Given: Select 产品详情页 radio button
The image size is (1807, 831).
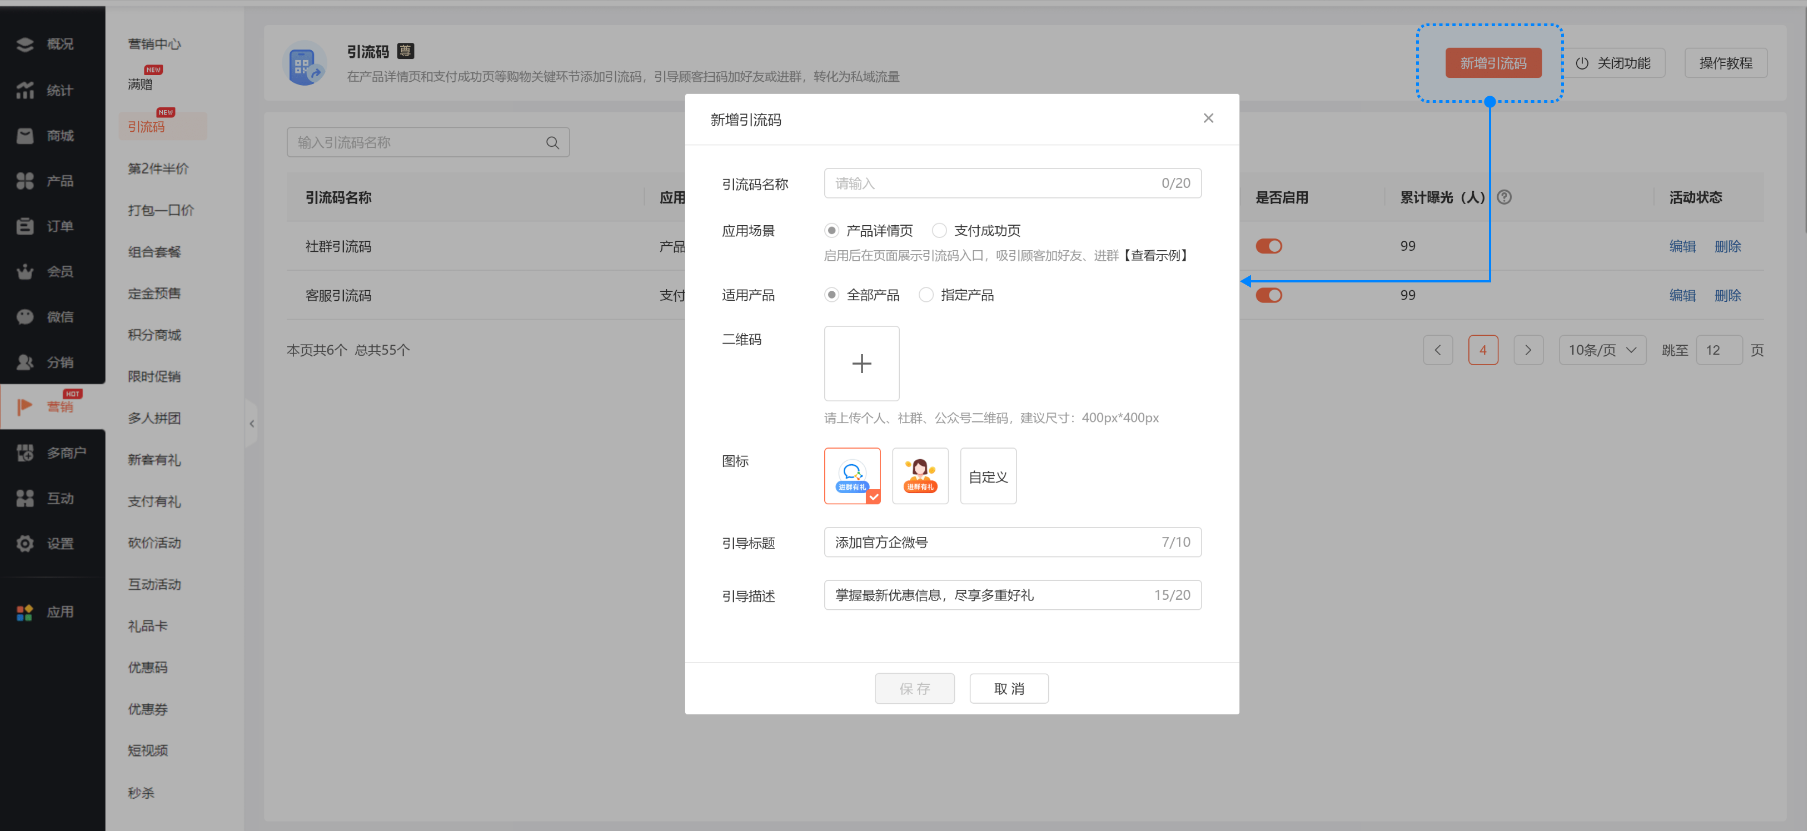Looking at the screenshot, I should (x=831, y=230).
